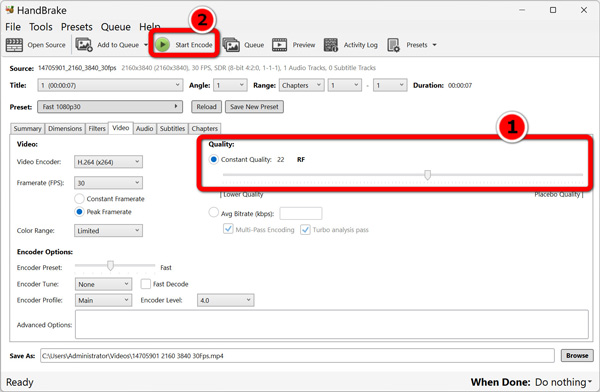Open the File menu

(13, 27)
